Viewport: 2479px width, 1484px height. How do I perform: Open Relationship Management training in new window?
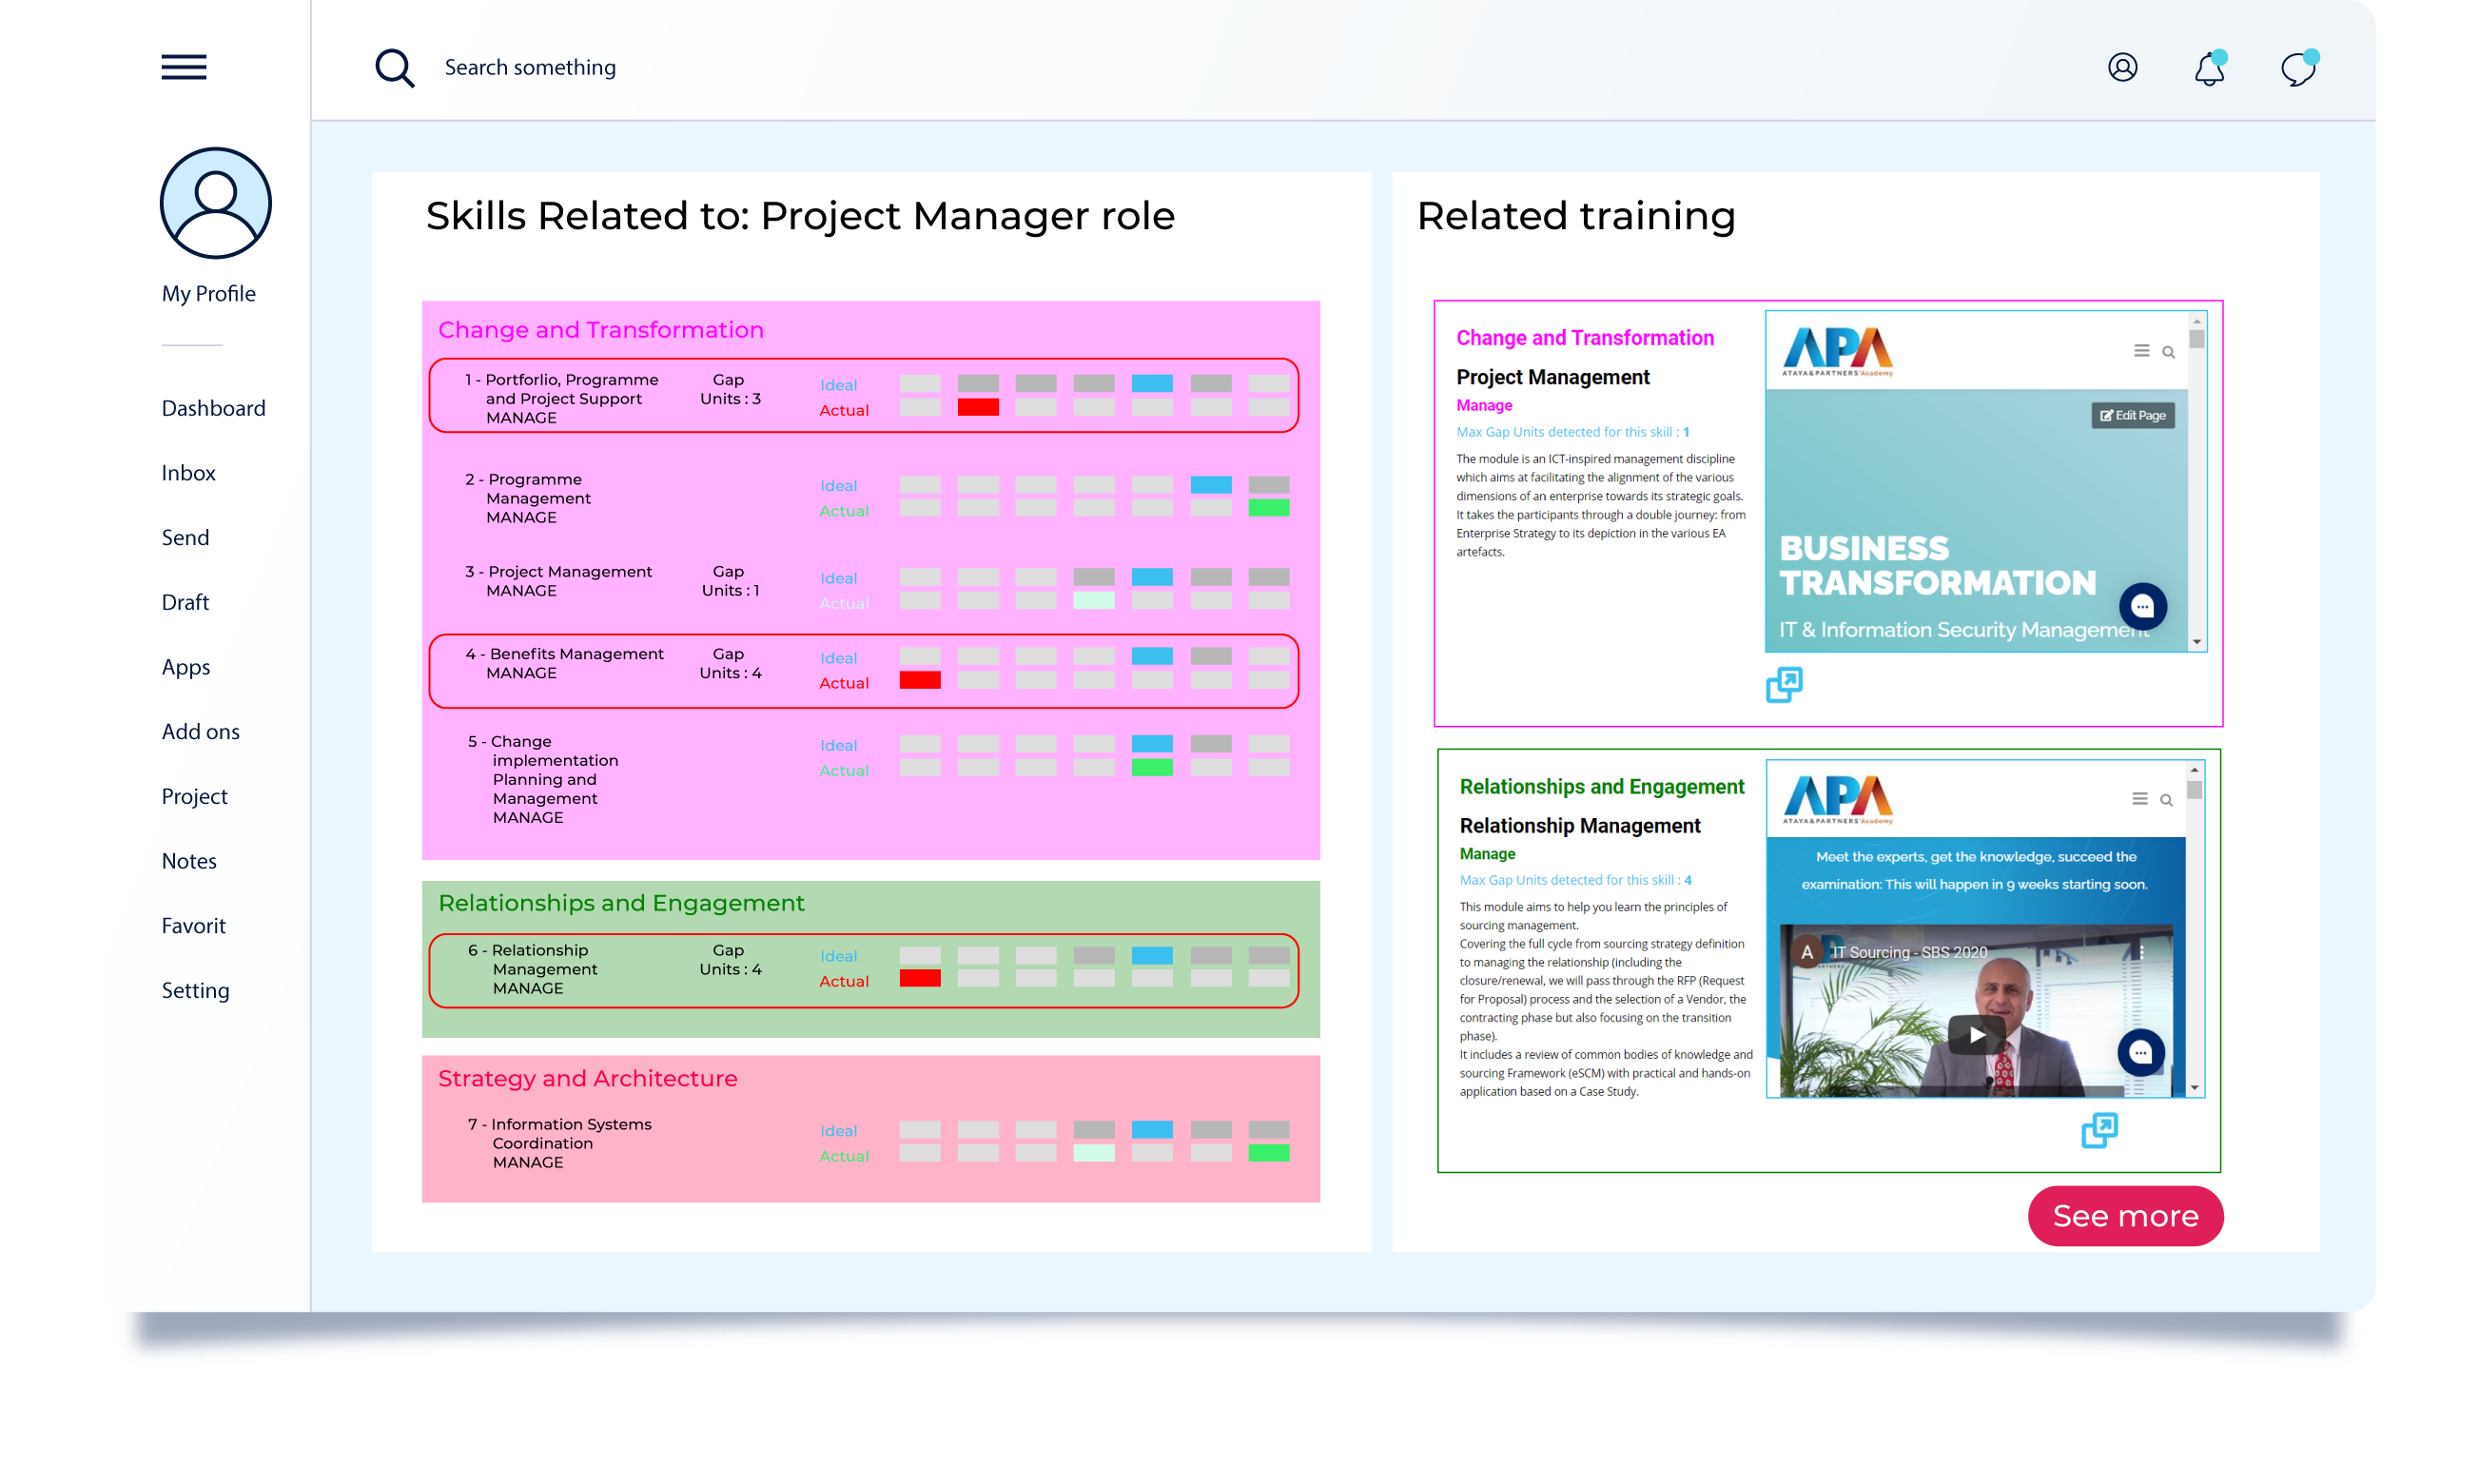click(2099, 1130)
